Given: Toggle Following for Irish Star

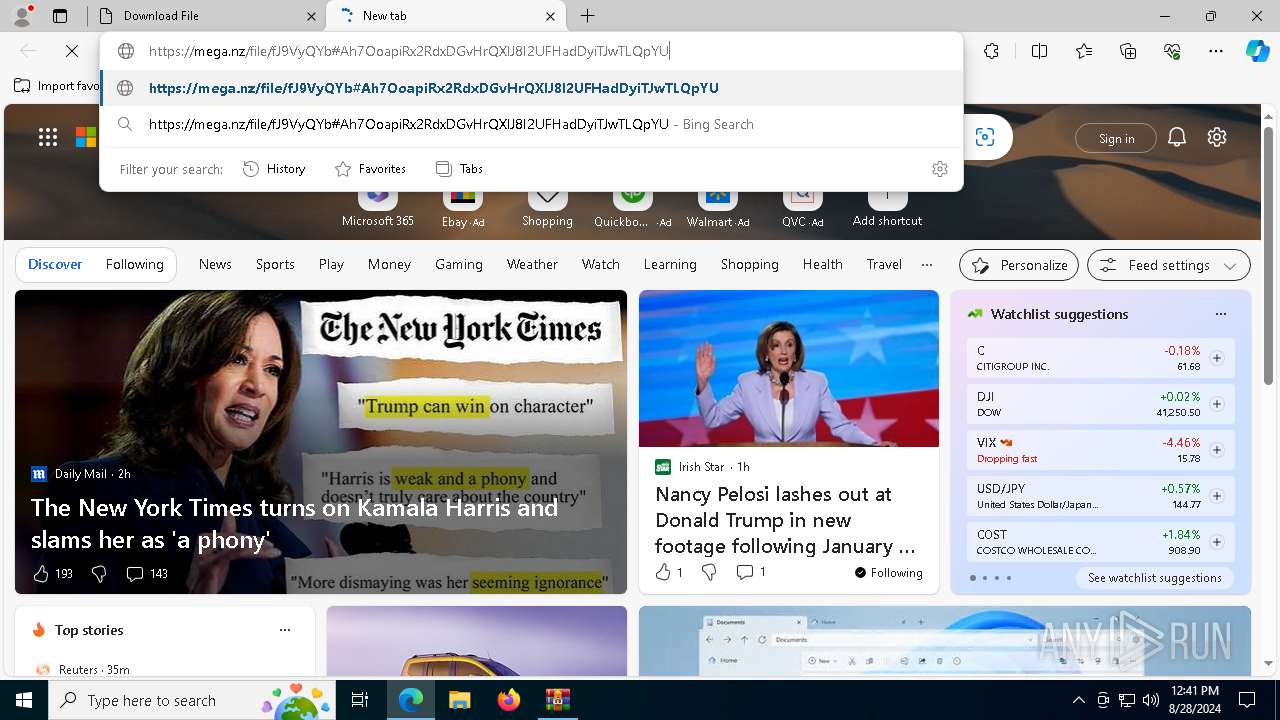Looking at the screenshot, I should click(888, 573).
